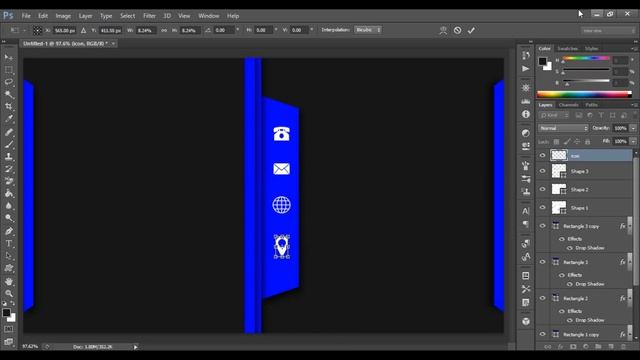Click the Add layer style fx icon
Screen dimensions: 640x360
pos(560,347)
